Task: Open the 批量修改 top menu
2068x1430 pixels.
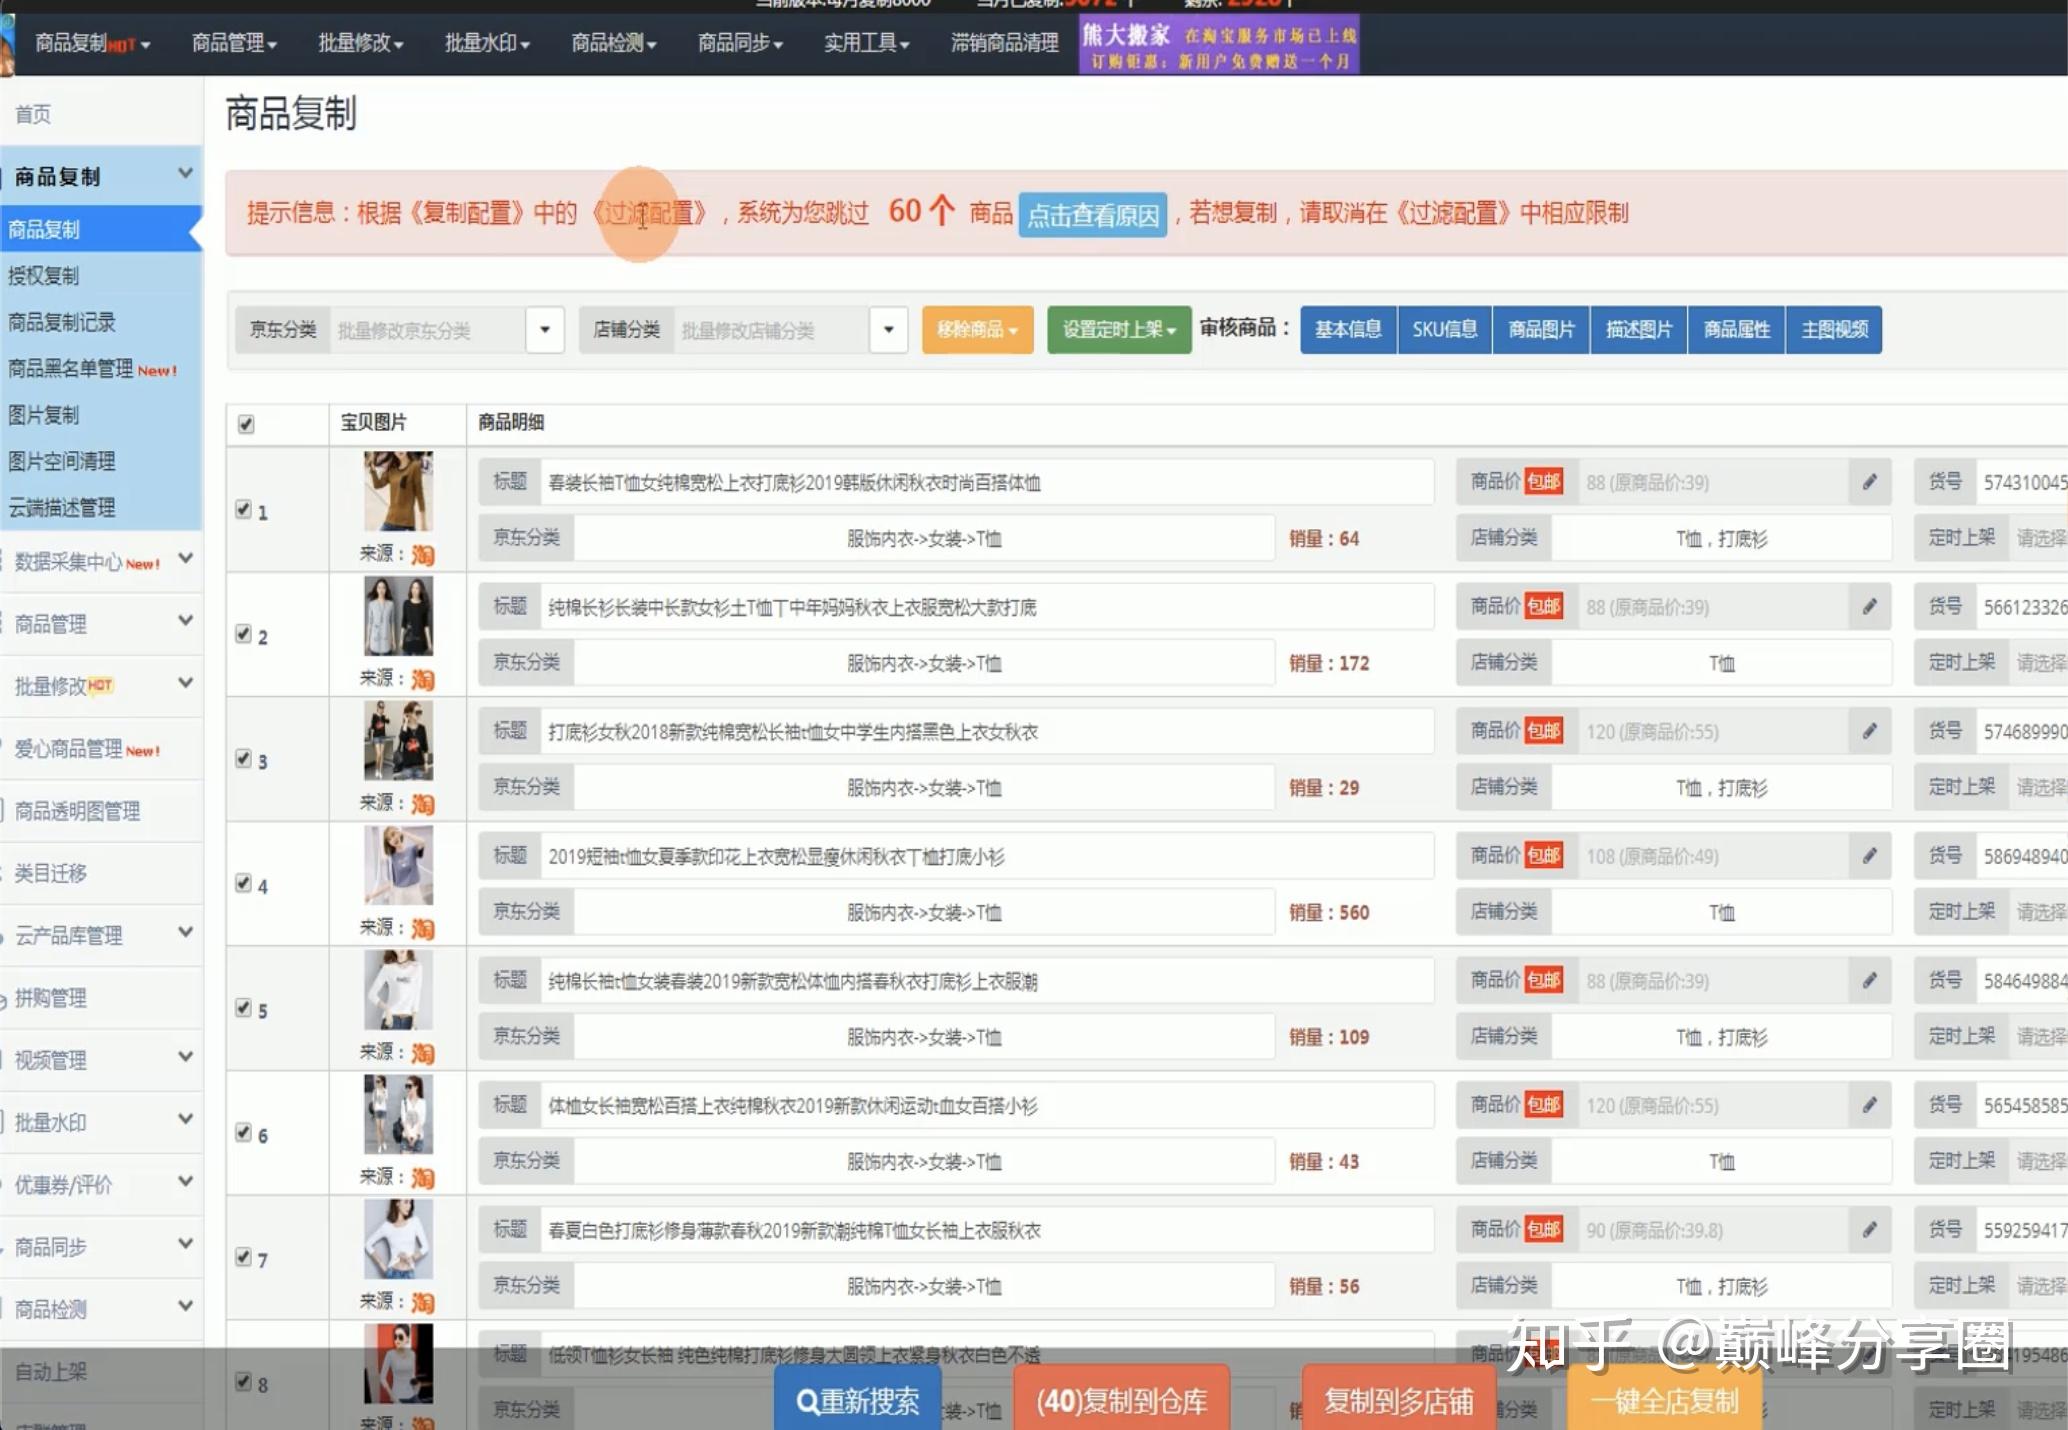Action: (x=360, y=43)
